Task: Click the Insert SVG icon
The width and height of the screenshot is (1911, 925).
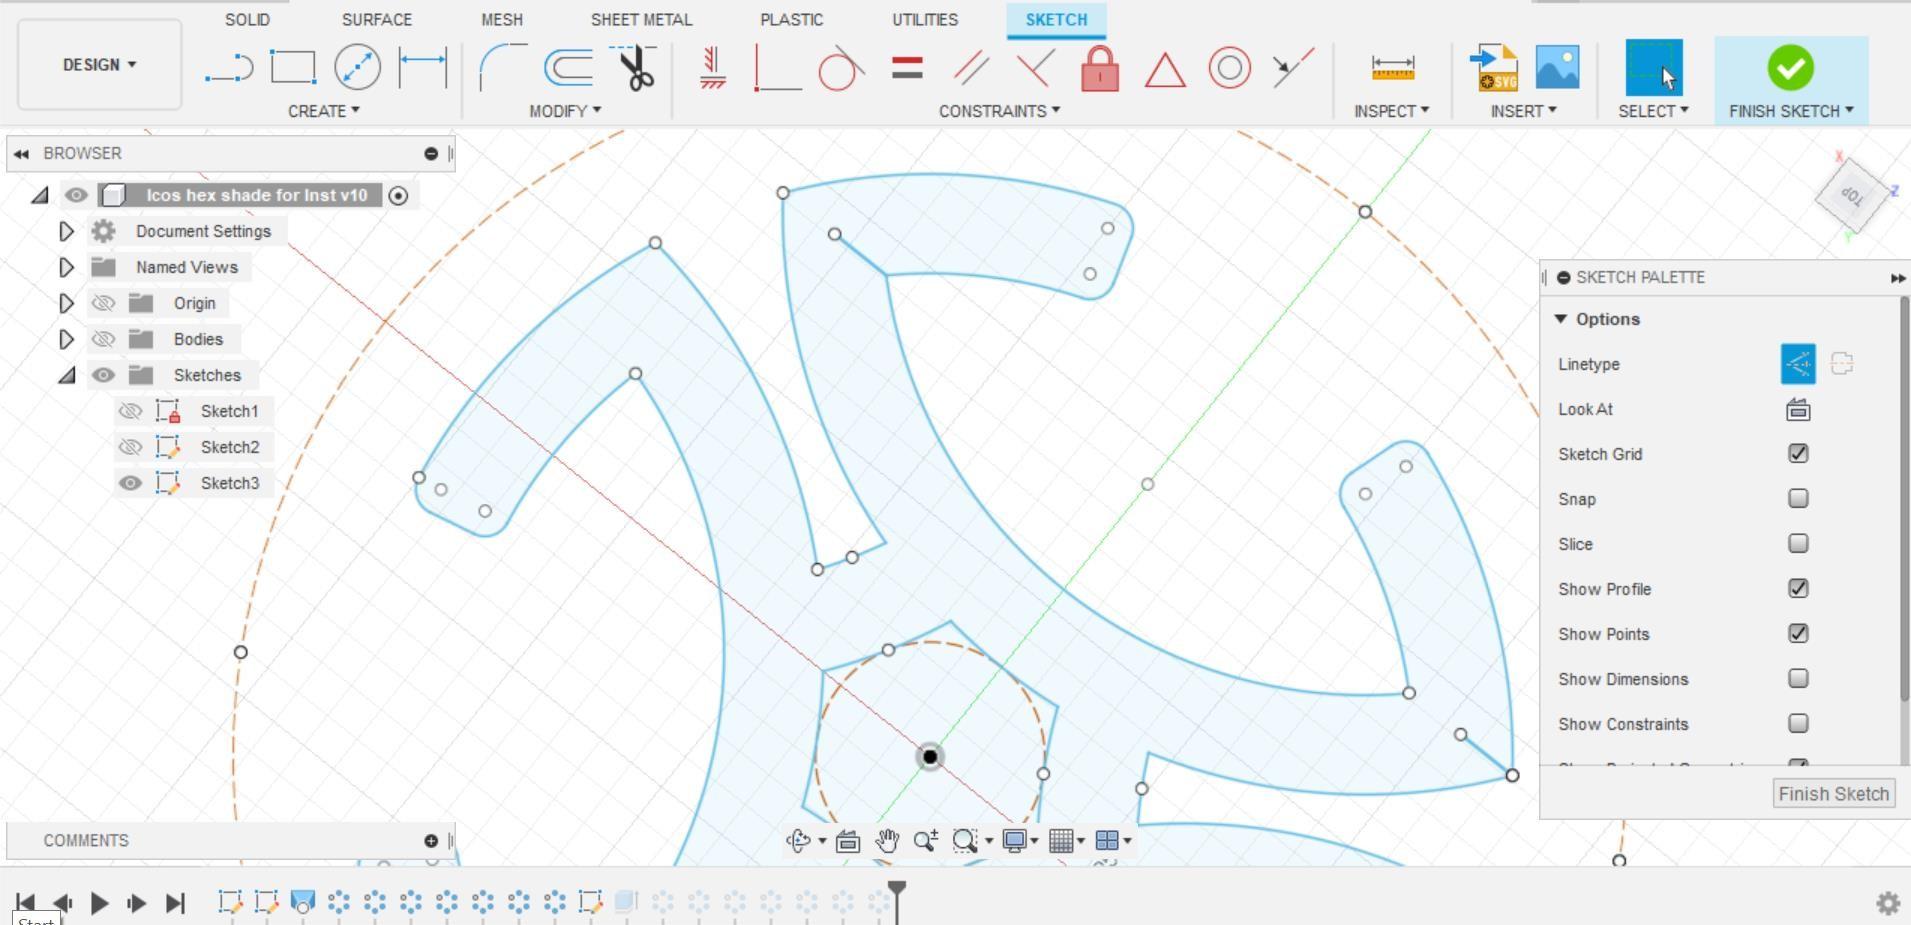Action: pos(1493,68)
